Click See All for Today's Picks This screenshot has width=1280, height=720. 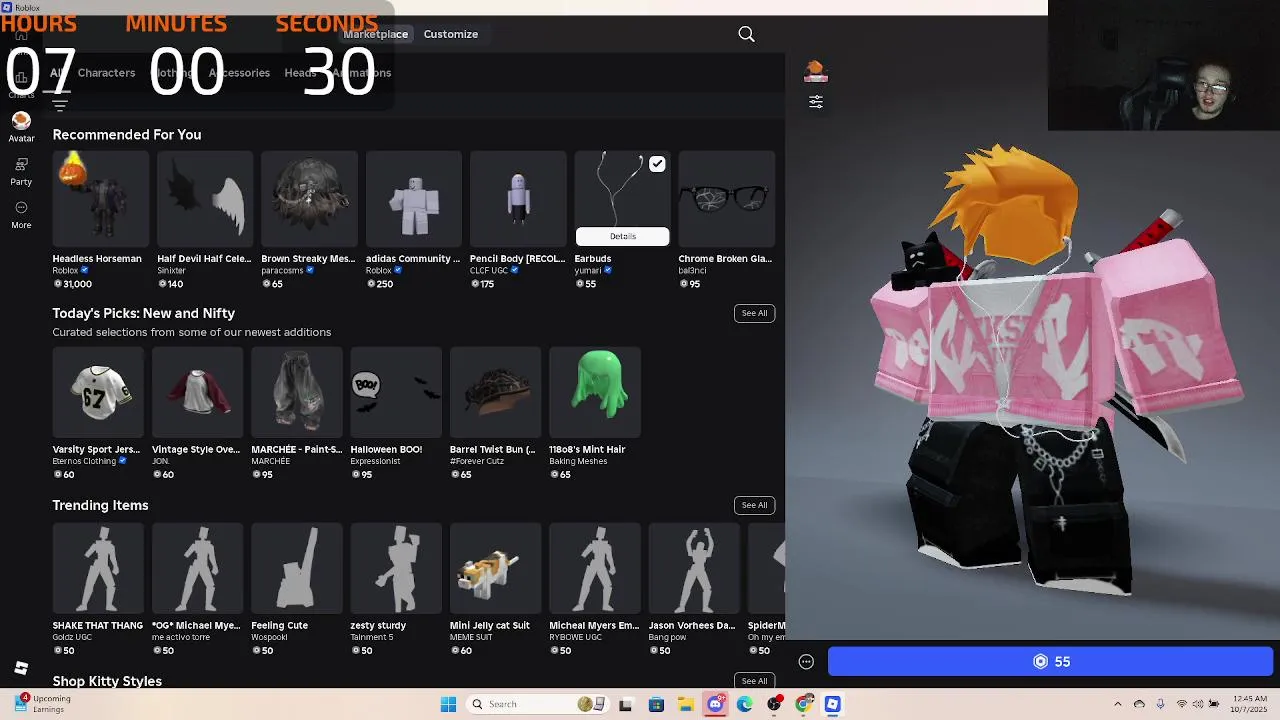pyautogui.click(x=754, y=313)
